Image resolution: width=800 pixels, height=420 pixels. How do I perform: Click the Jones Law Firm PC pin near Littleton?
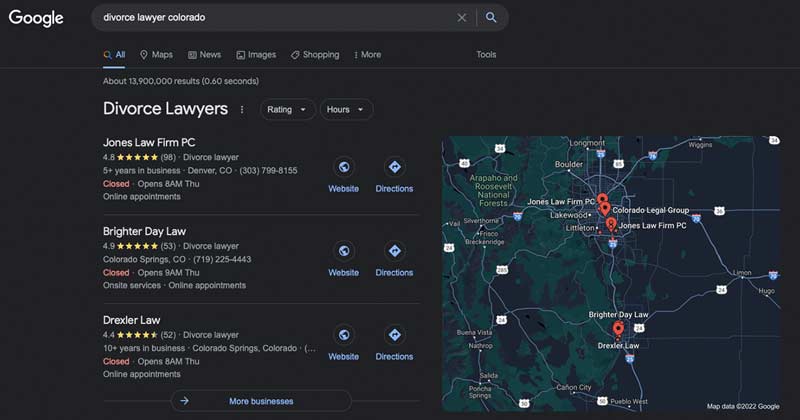click(611, 223)
